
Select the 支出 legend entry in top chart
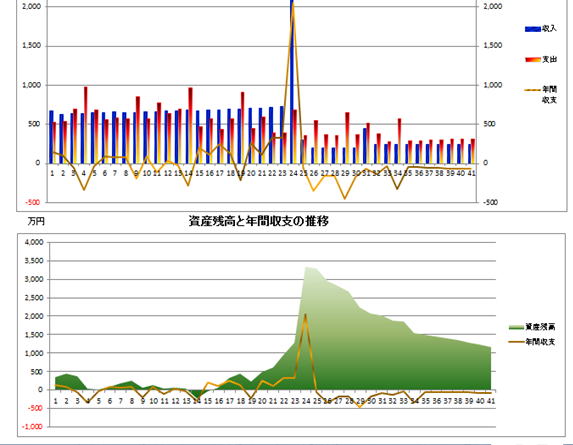pos(540,59)
